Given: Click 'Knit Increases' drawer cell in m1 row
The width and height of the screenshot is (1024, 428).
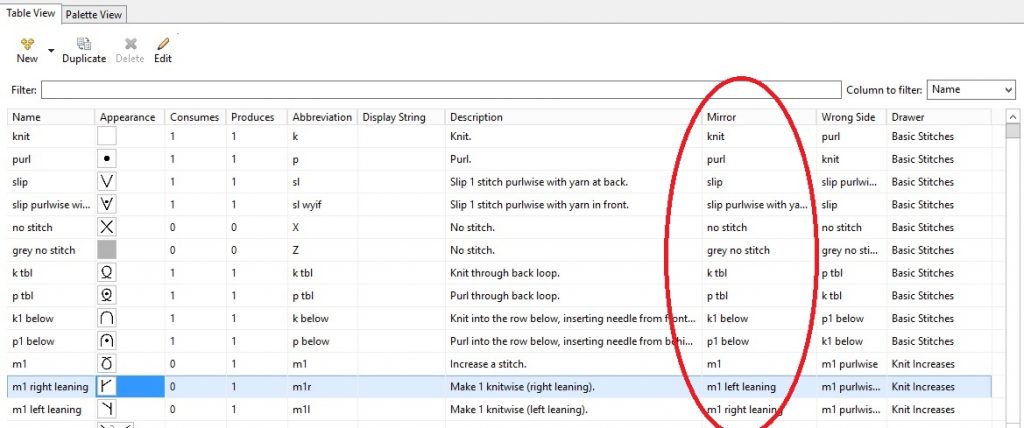Looking at the screenshot, I should coord(923,364).
